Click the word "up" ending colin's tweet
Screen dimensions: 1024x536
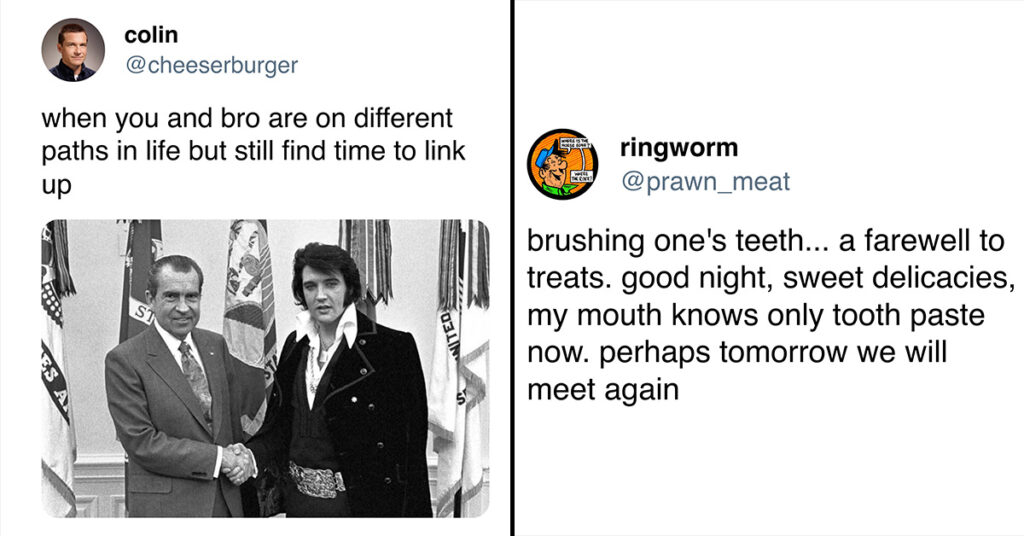56,186
